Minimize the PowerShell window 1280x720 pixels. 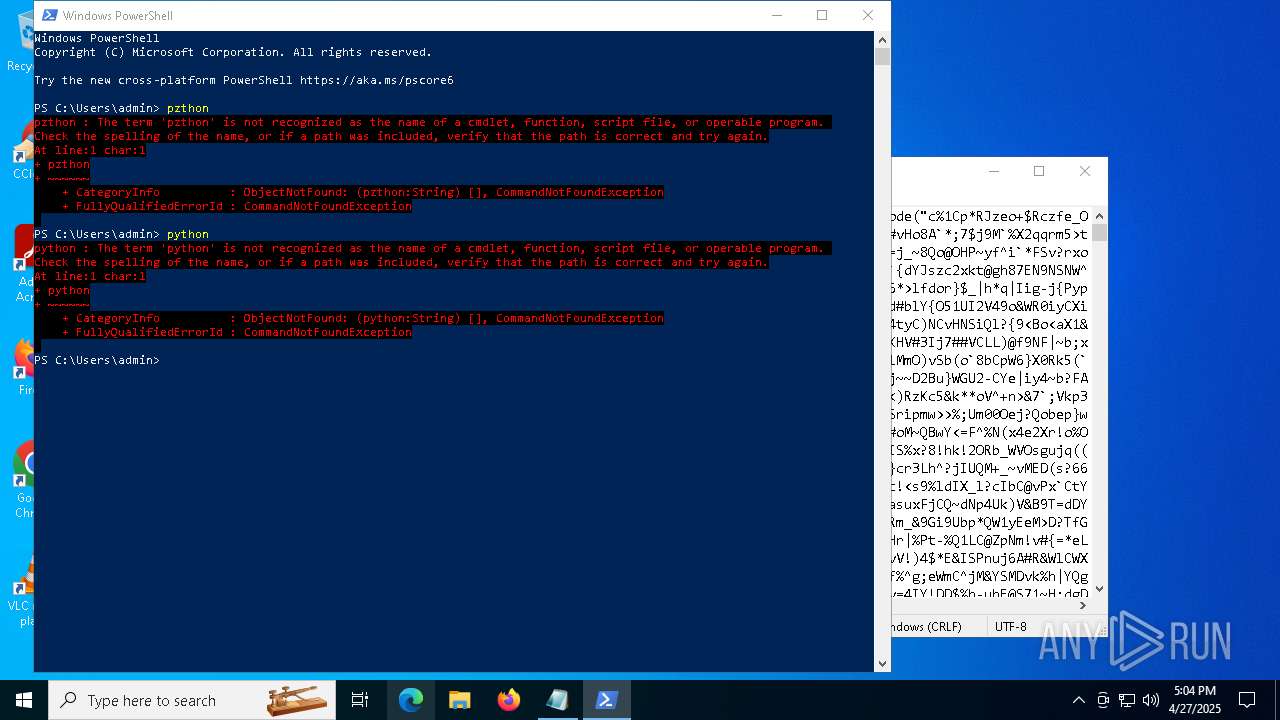pos(776,15)
